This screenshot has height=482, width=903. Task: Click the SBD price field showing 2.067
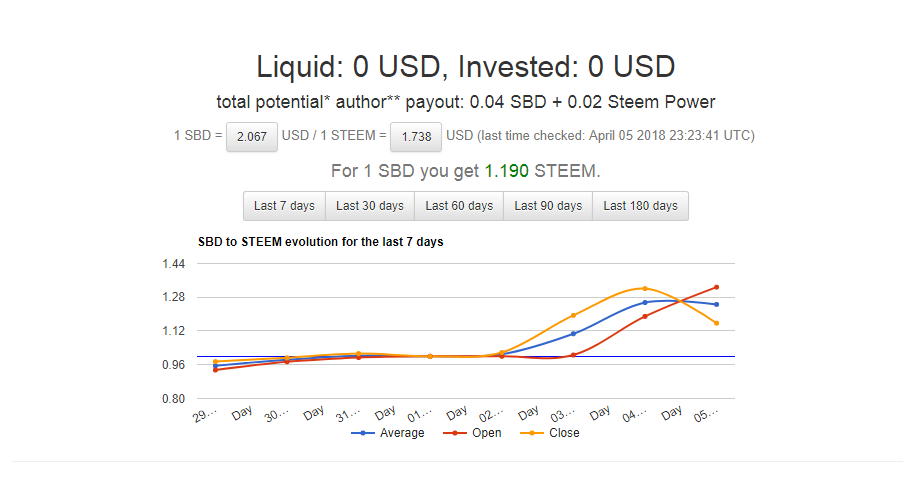251,136
